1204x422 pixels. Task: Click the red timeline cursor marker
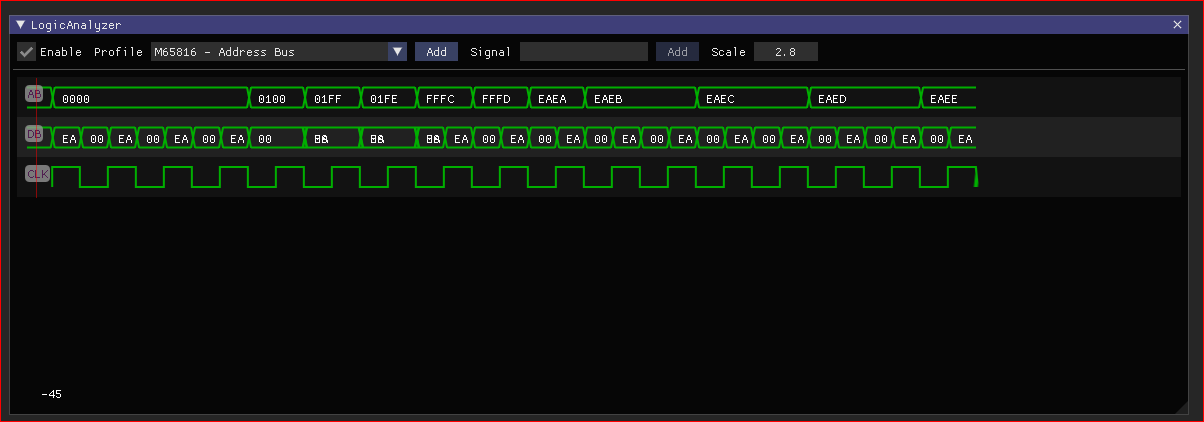point(37,137)
